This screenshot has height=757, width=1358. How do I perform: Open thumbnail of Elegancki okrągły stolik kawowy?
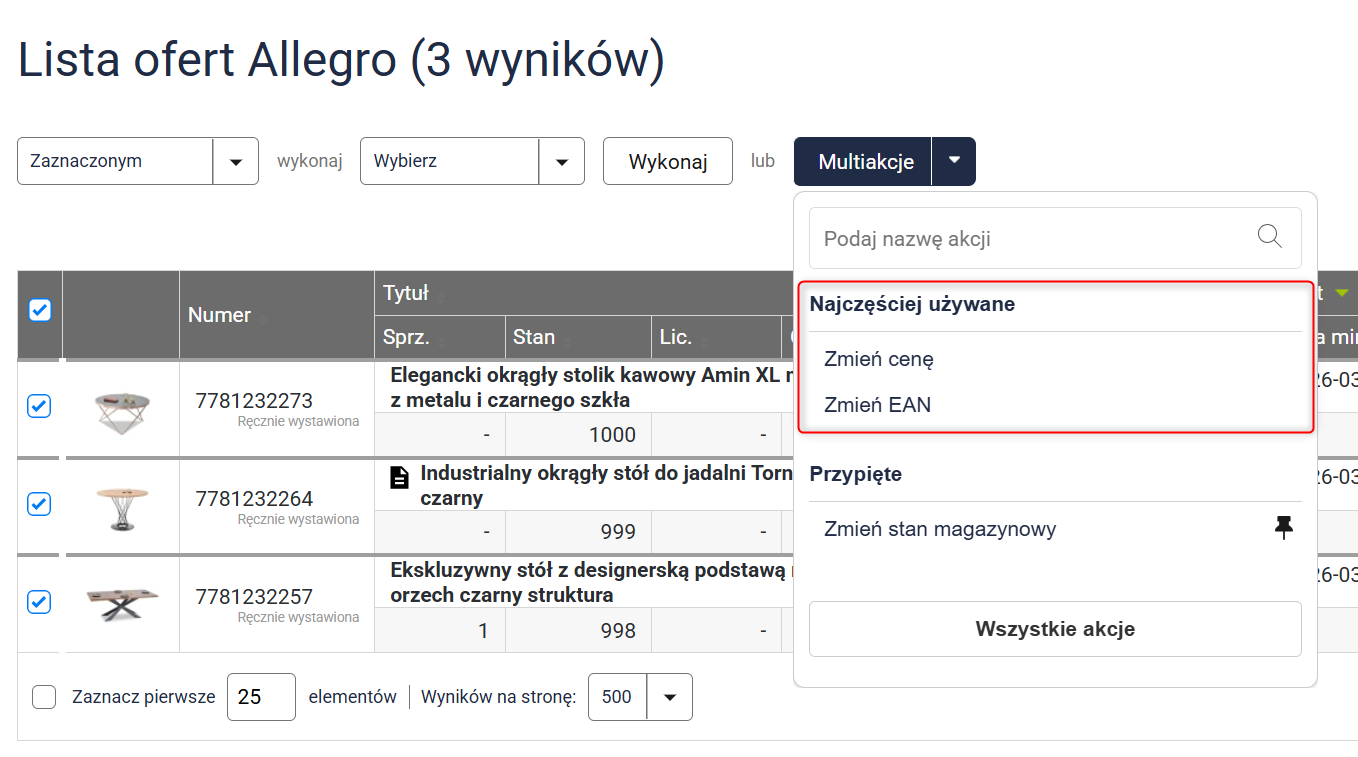[x=121, y=409]
